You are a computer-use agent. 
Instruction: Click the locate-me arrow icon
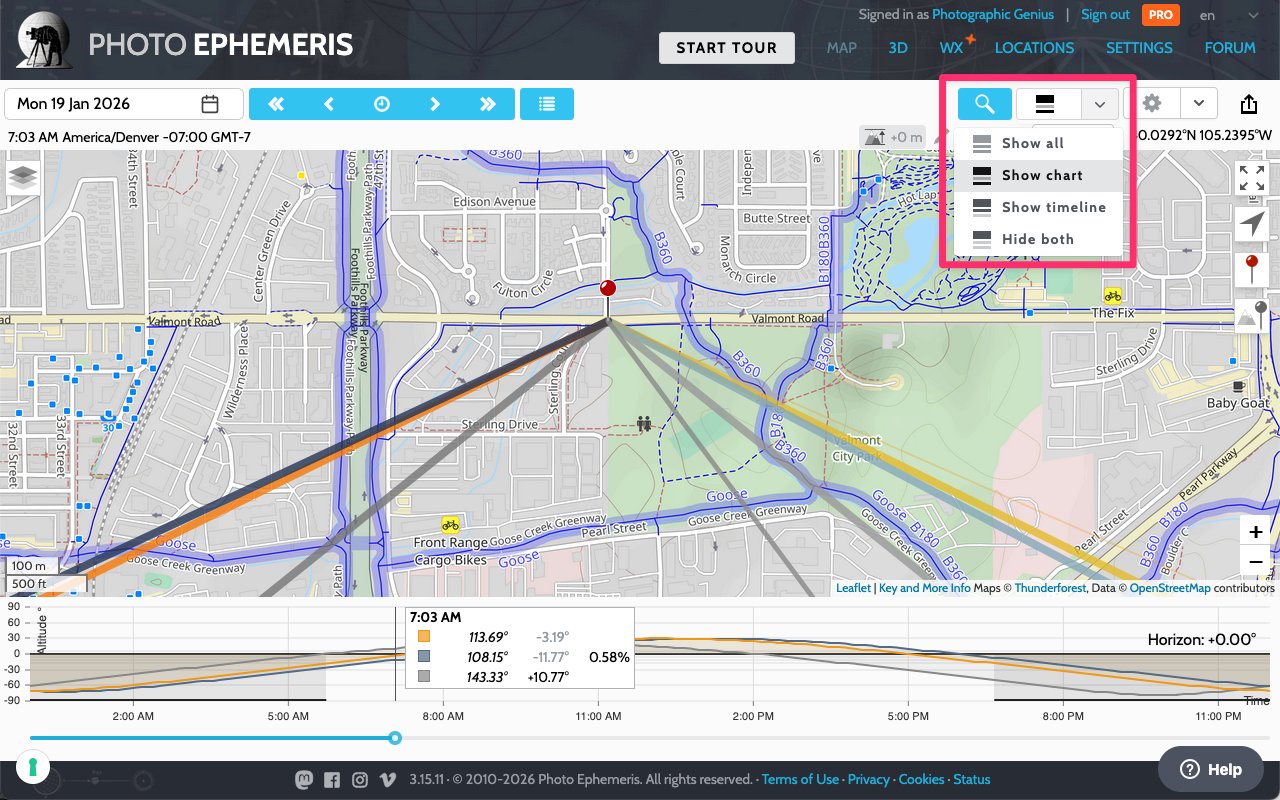[1252, 225]
